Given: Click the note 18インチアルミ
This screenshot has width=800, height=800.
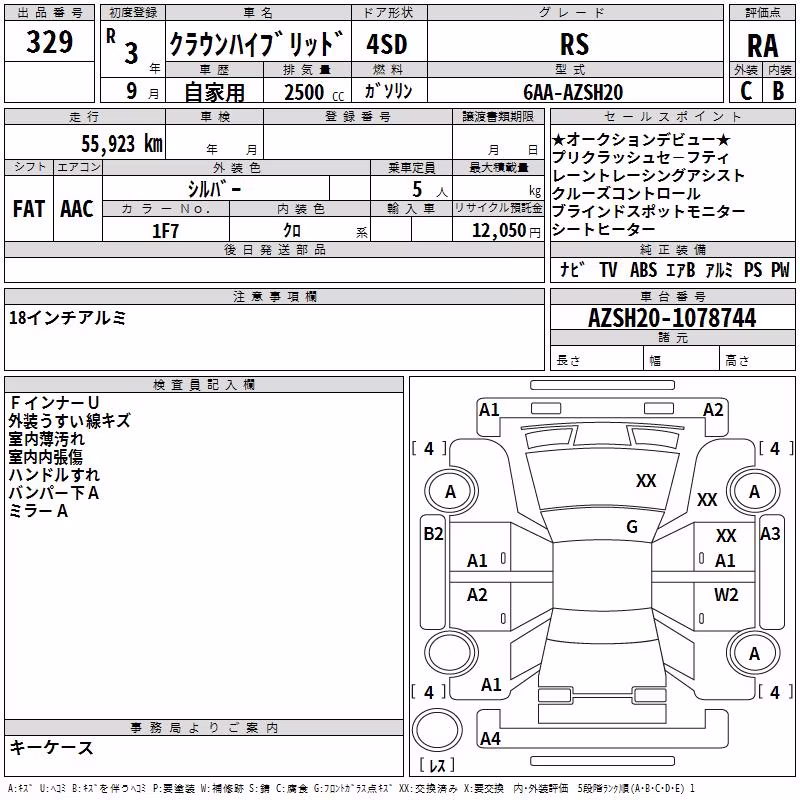Looking at the screenshot, I should click(x=67, y=318).
